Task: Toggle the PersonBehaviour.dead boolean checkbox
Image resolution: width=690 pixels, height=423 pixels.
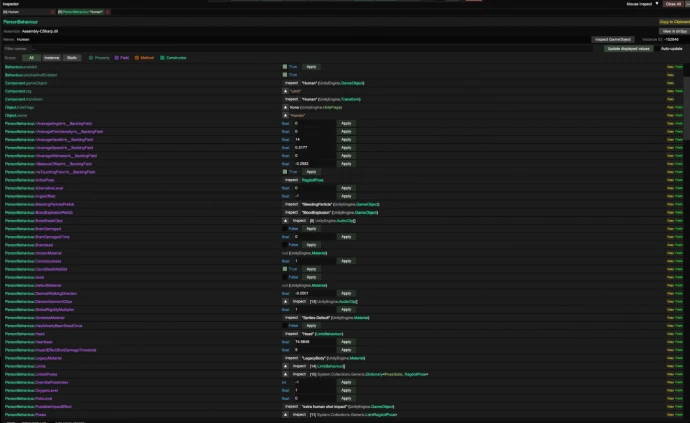Action: click(x=285, y=277)
